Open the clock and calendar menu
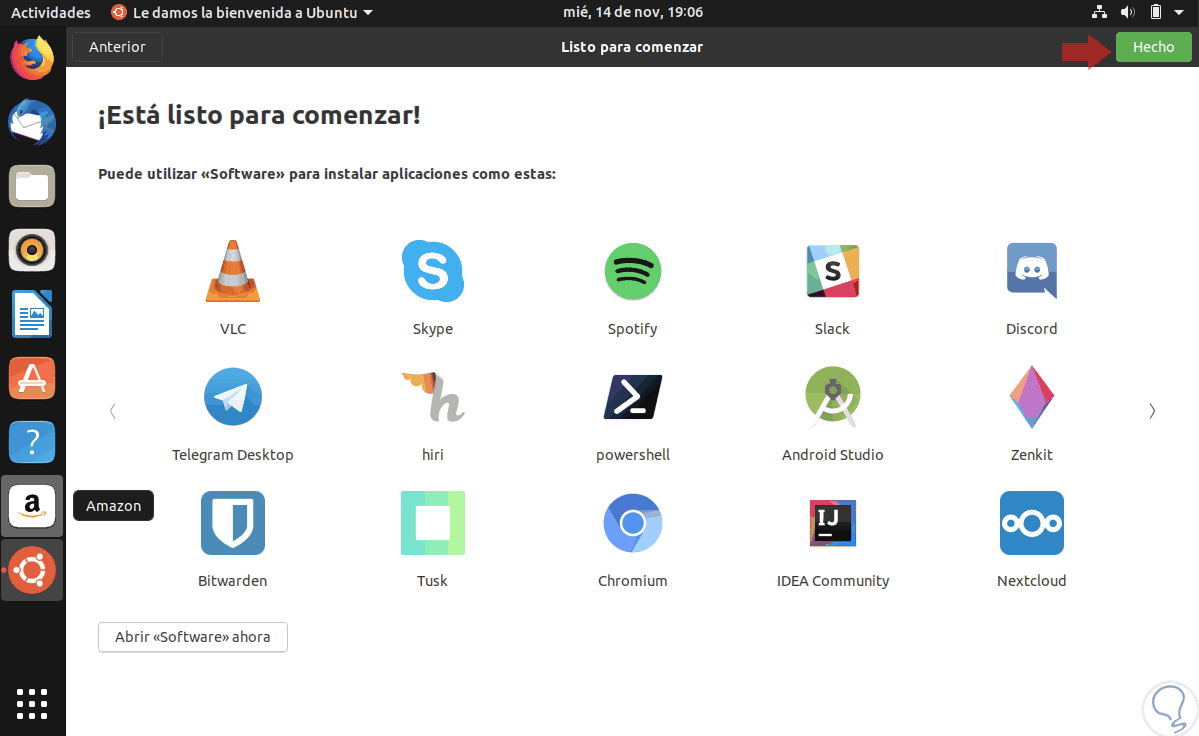This screenshot has height=736, width=1199. click(632, 12)
